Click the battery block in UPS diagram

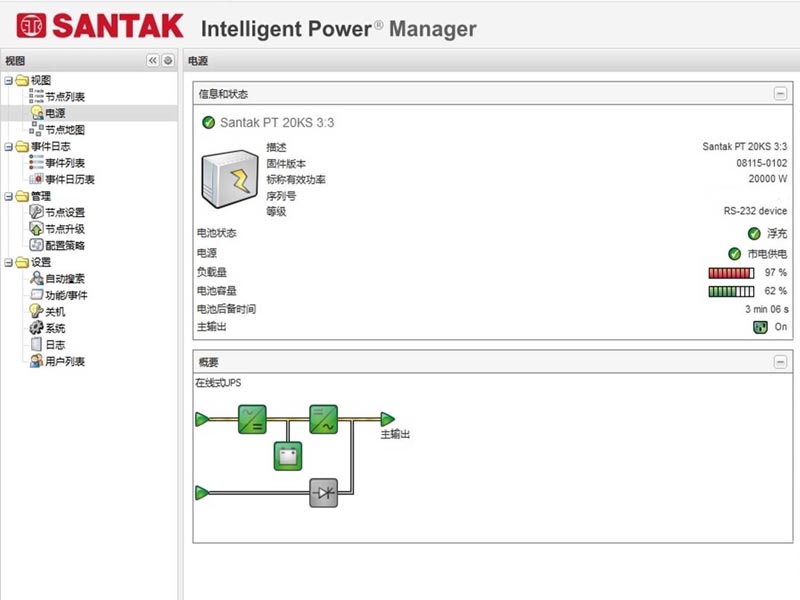[x=288, y=456]
